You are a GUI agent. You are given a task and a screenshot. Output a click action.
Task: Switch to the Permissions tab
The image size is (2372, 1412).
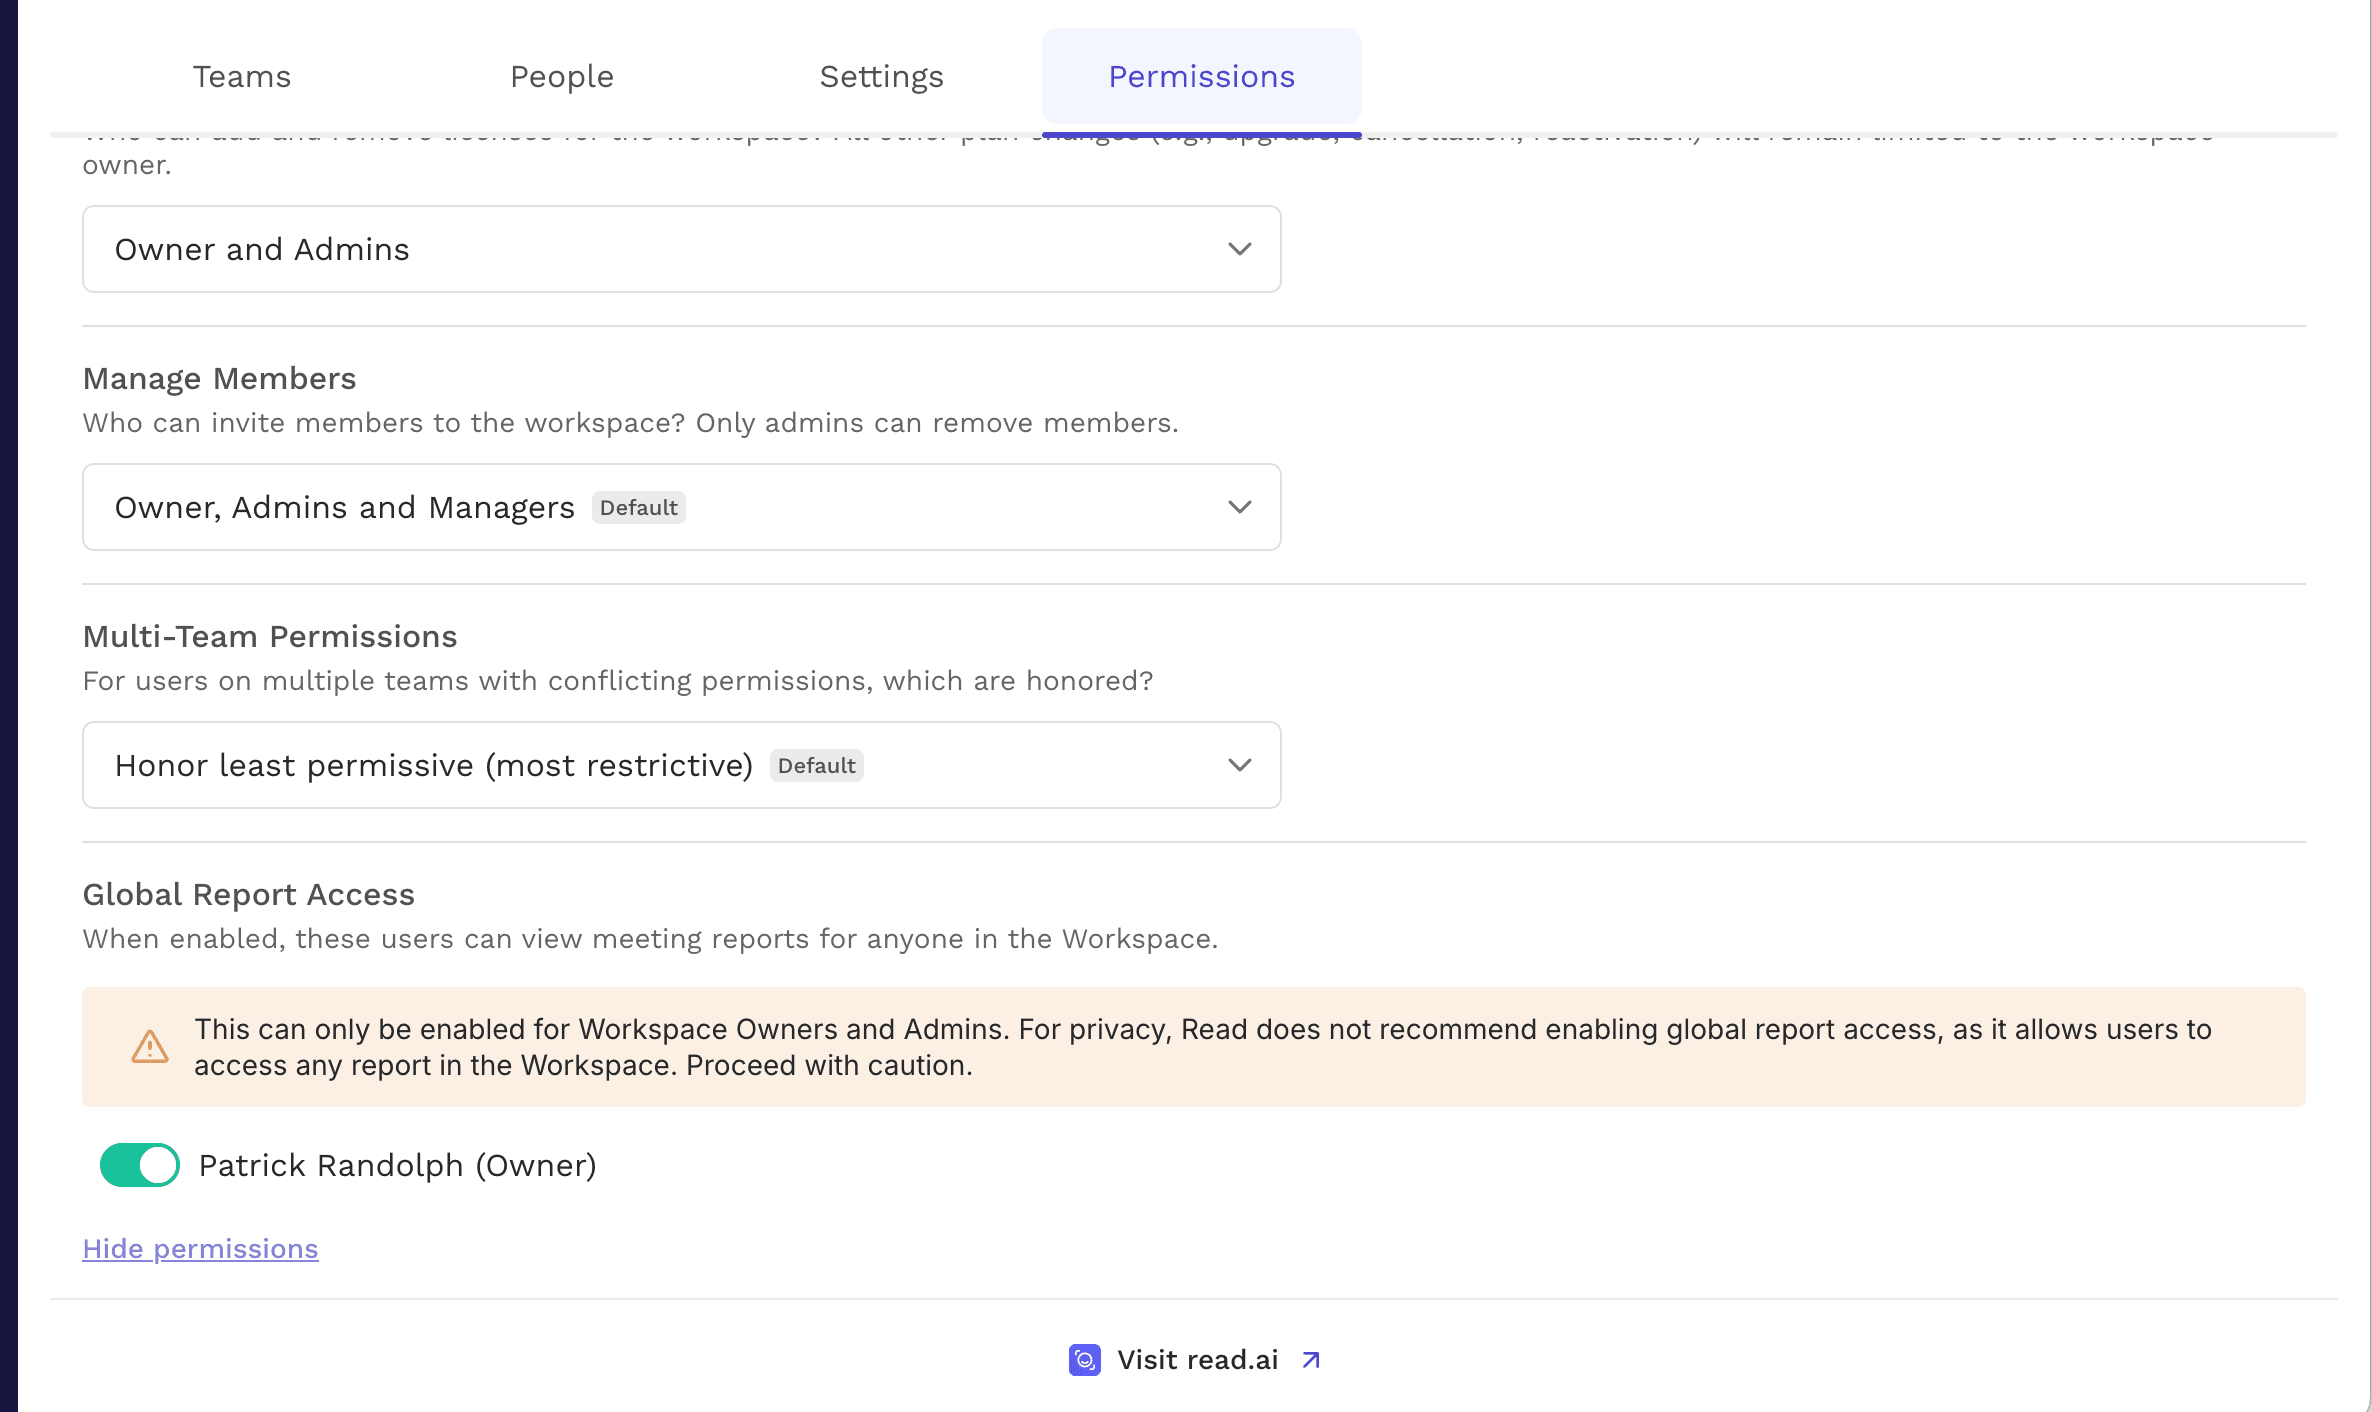[x=1201, y=76]
